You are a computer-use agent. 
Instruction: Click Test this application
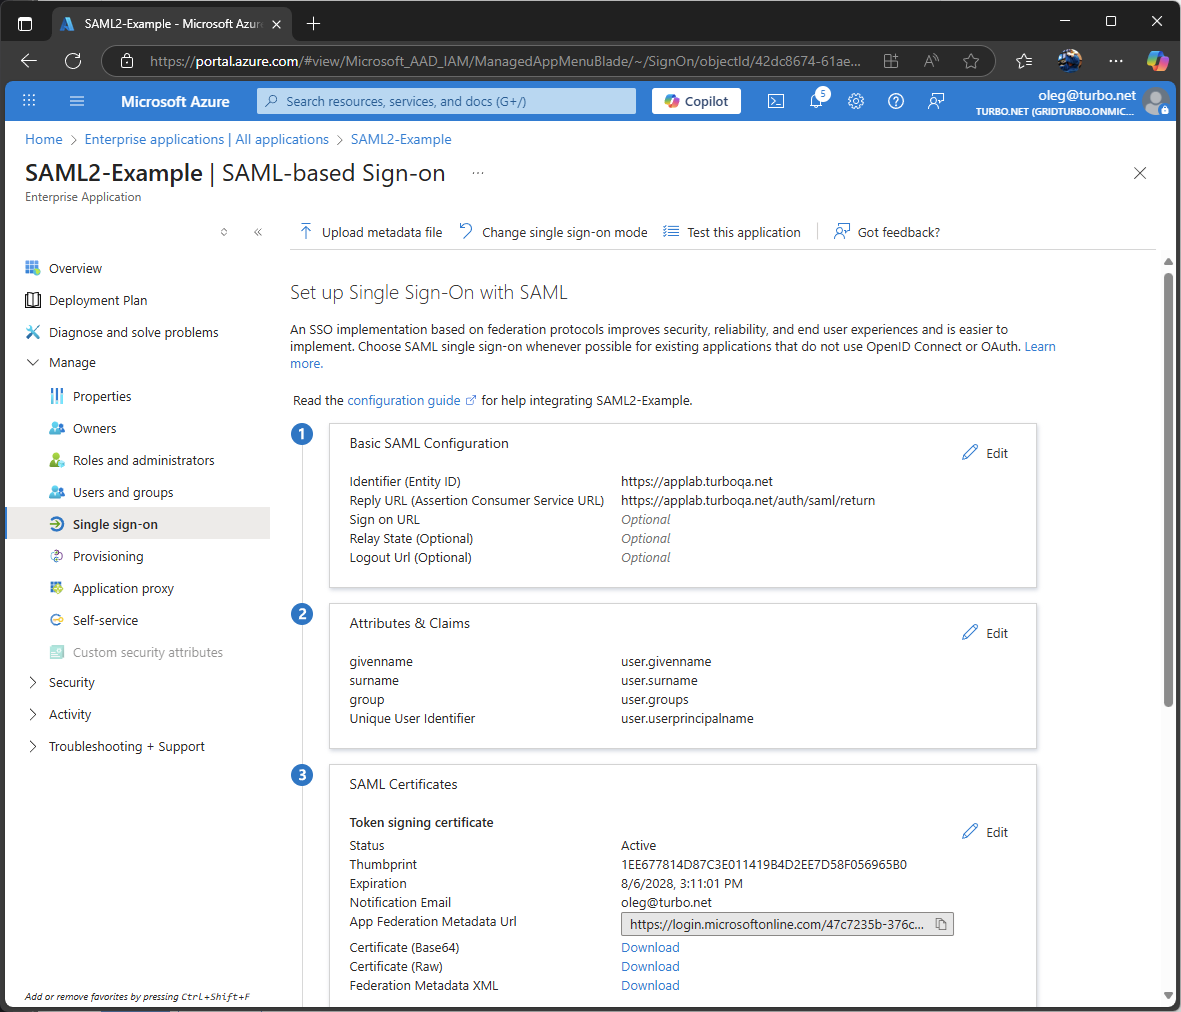tap(741, 231)
